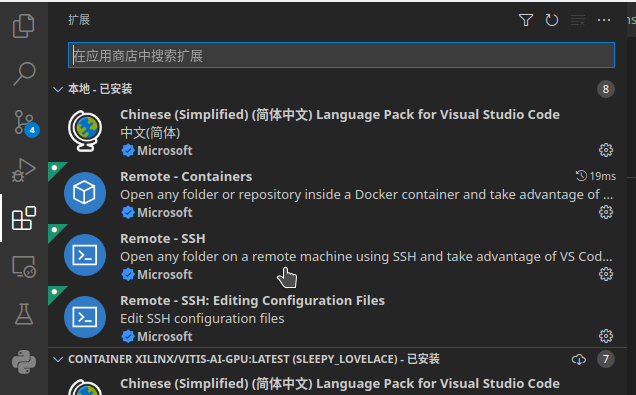The width and height of the screenshot is (636, 395).
Task: Open manage gear for Chinese Language Pack
Action: (x=606, y=150)
